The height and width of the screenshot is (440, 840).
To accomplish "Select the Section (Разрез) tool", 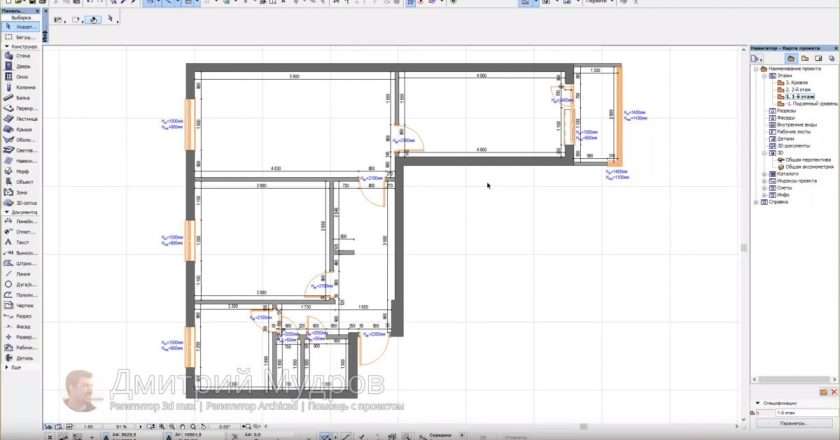I will tap(20, 316).
